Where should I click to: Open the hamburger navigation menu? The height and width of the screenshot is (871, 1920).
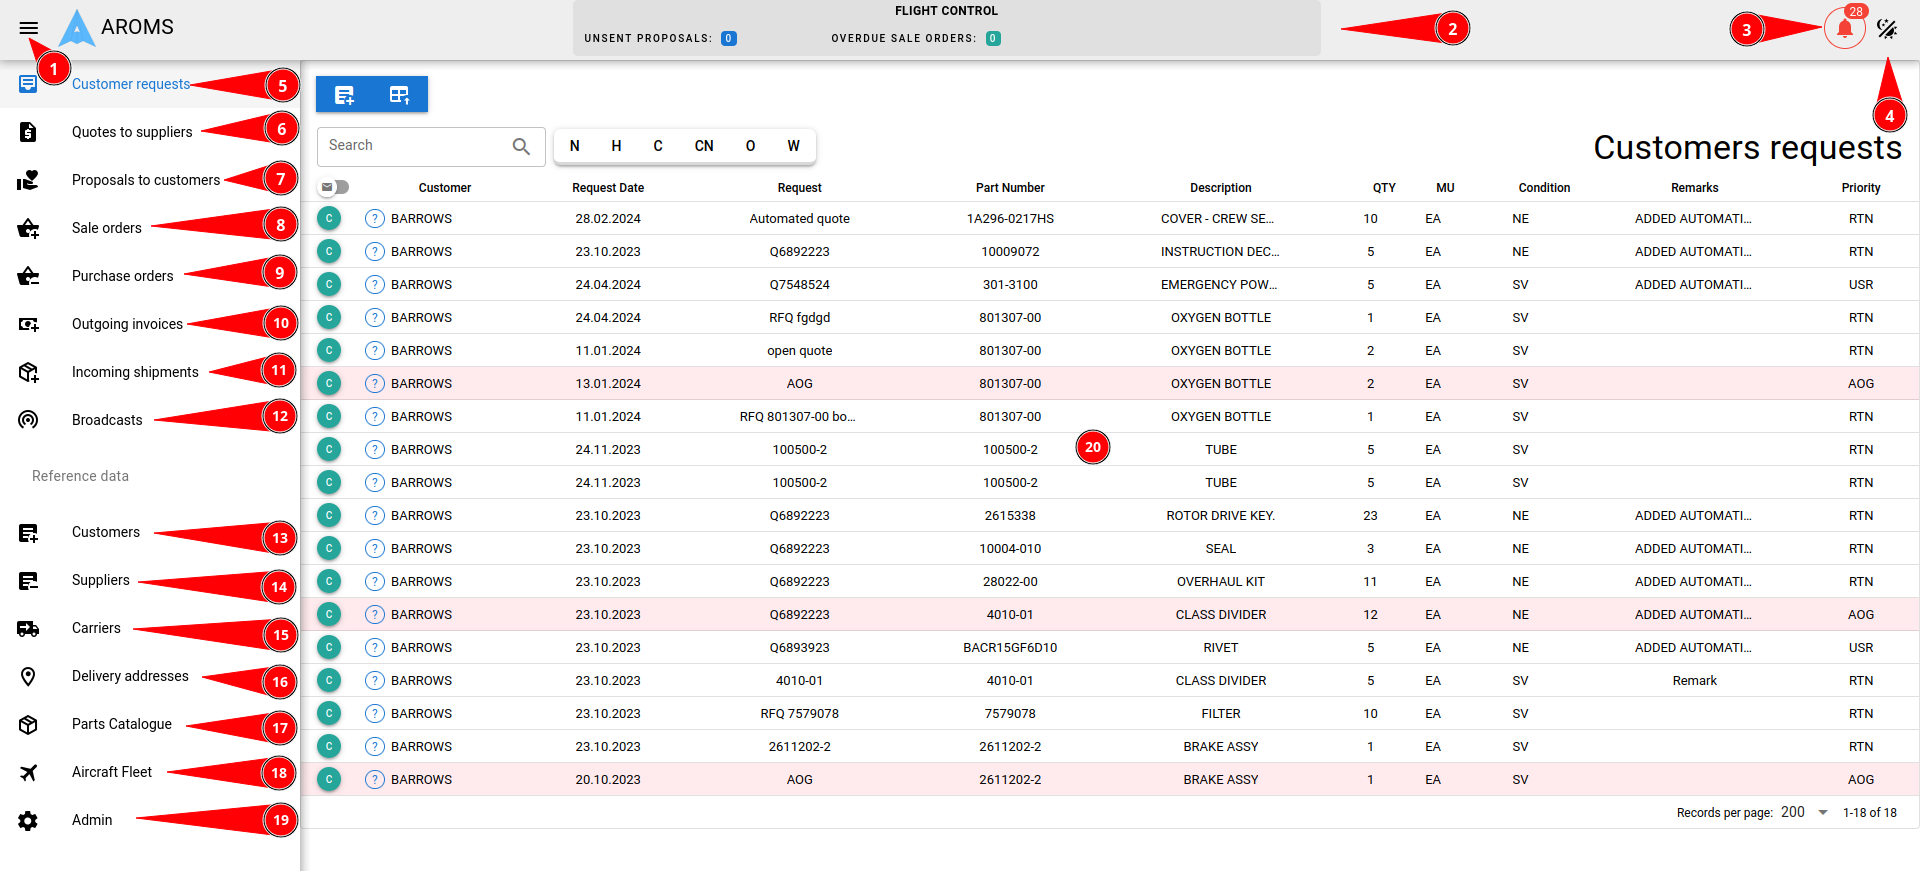28,28
